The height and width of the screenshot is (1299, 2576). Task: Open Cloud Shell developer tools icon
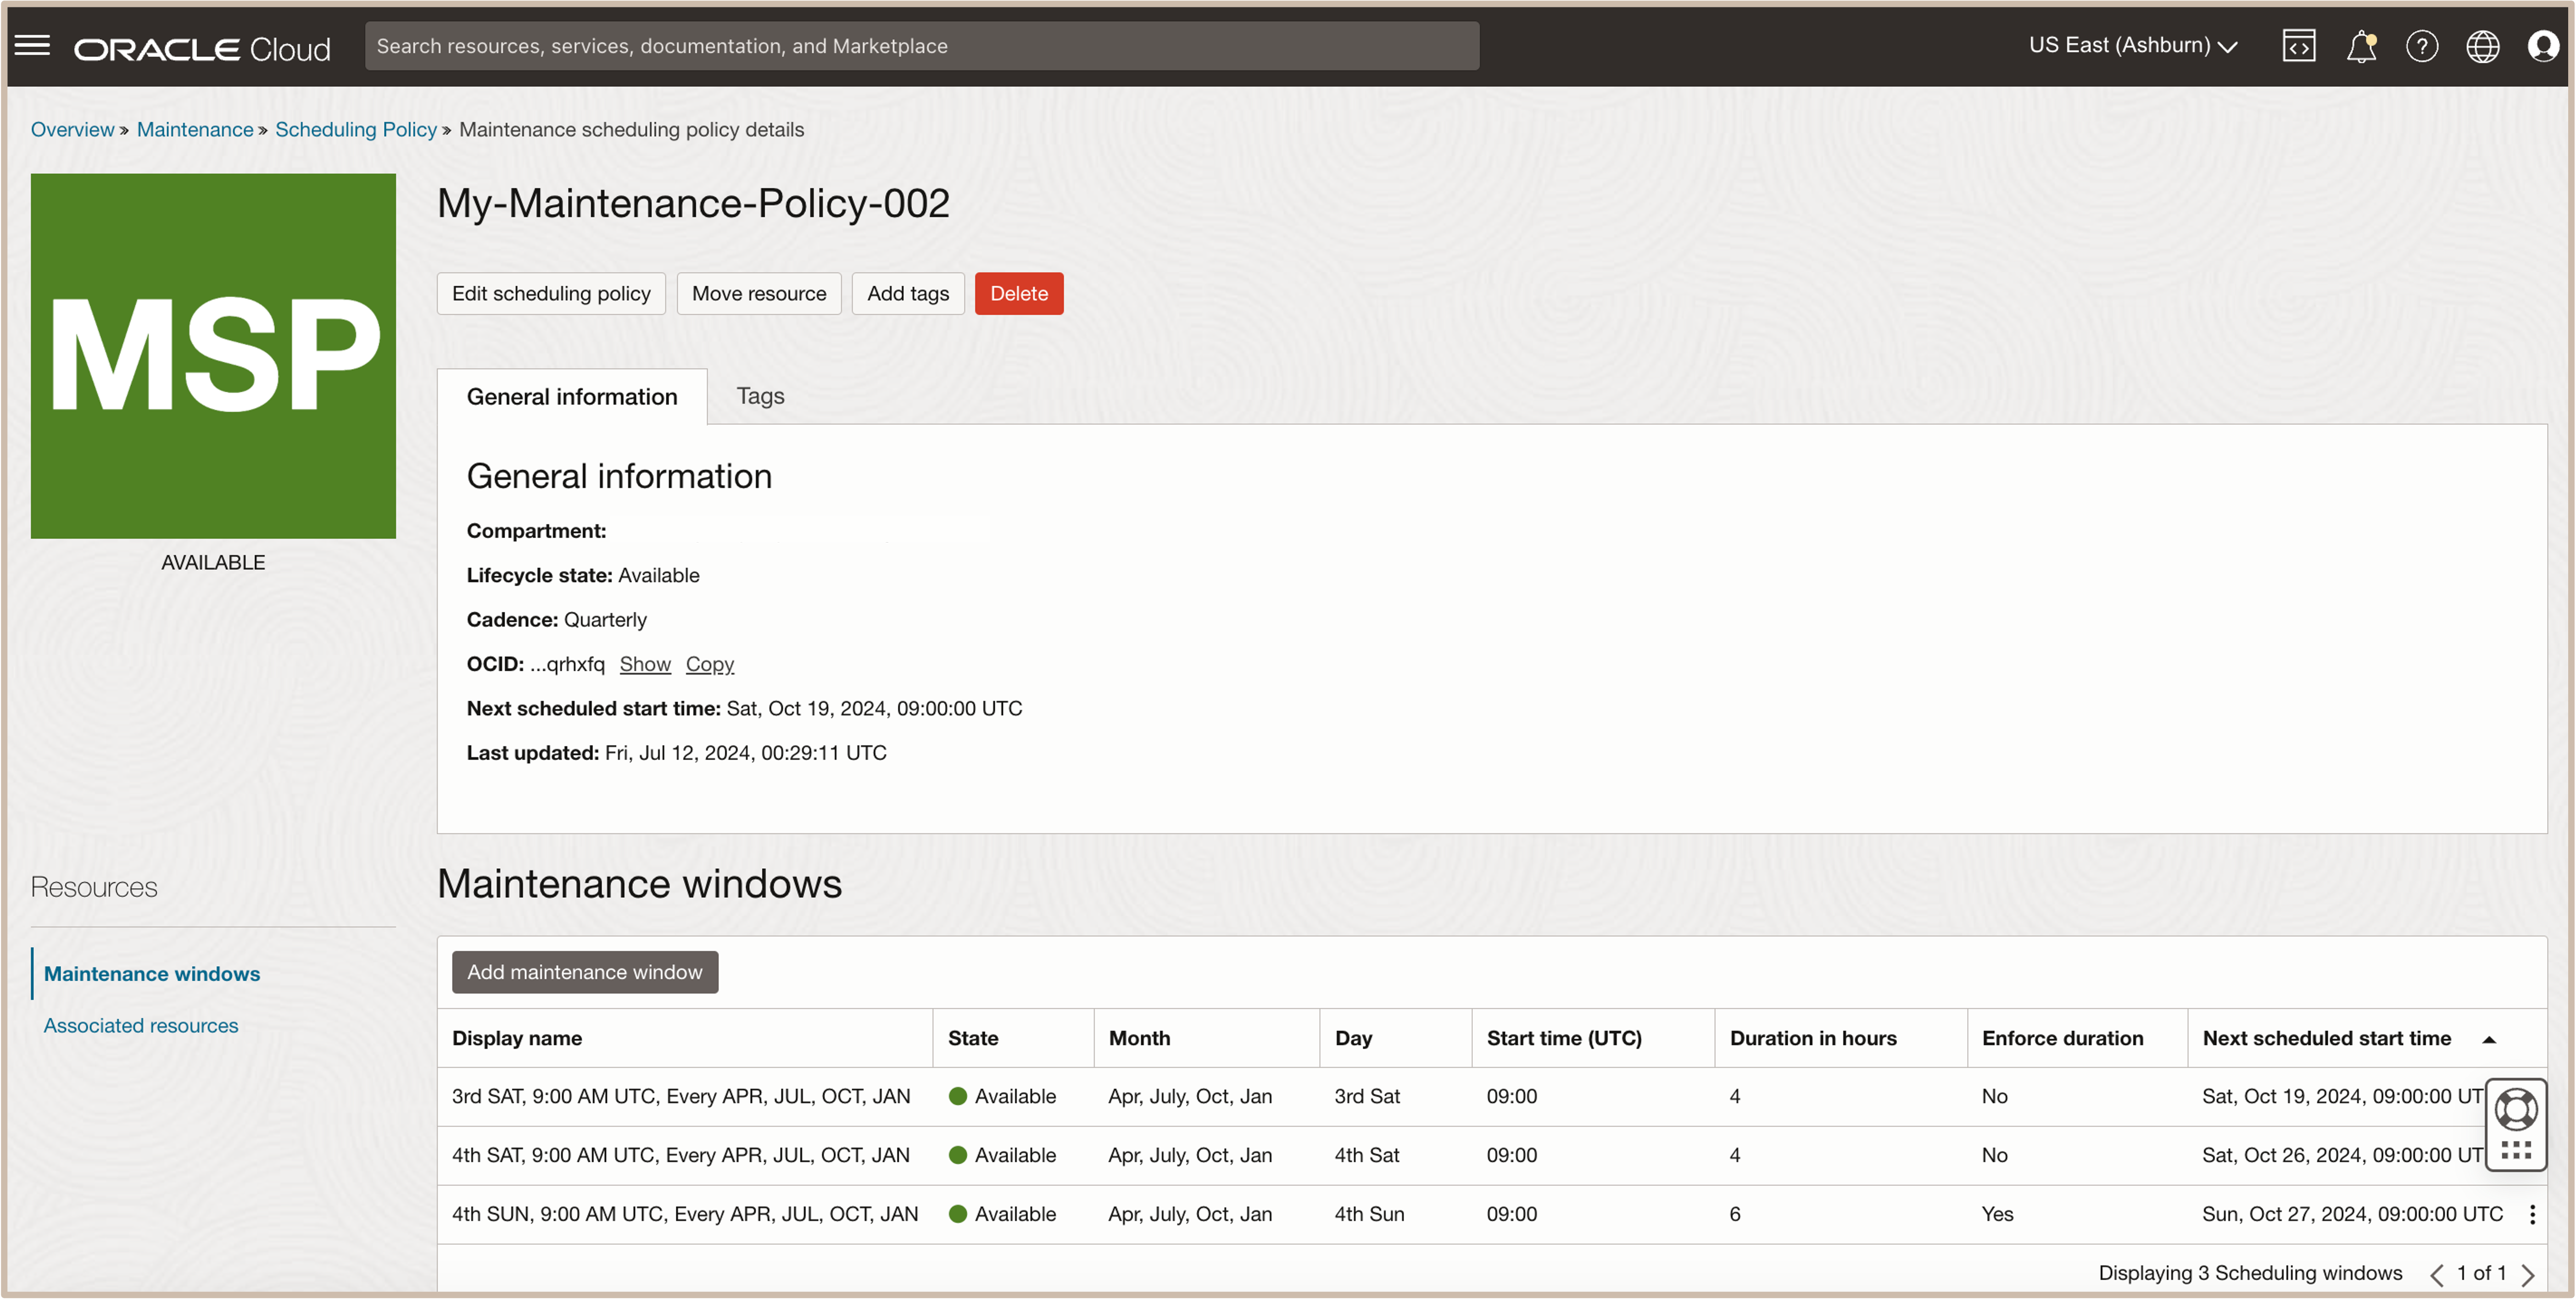(2298, 46)
